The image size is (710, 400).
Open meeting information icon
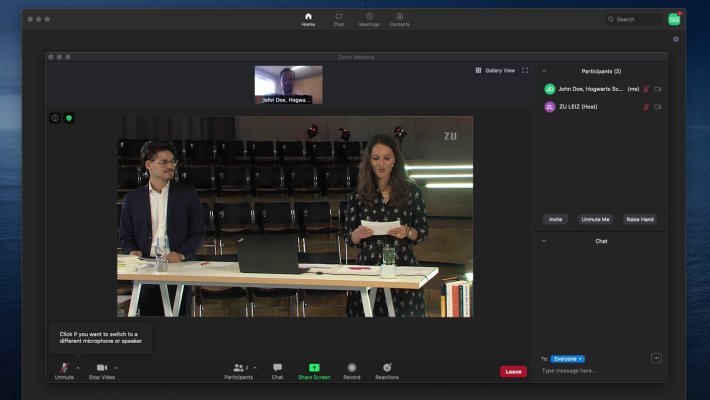[55, 118]
